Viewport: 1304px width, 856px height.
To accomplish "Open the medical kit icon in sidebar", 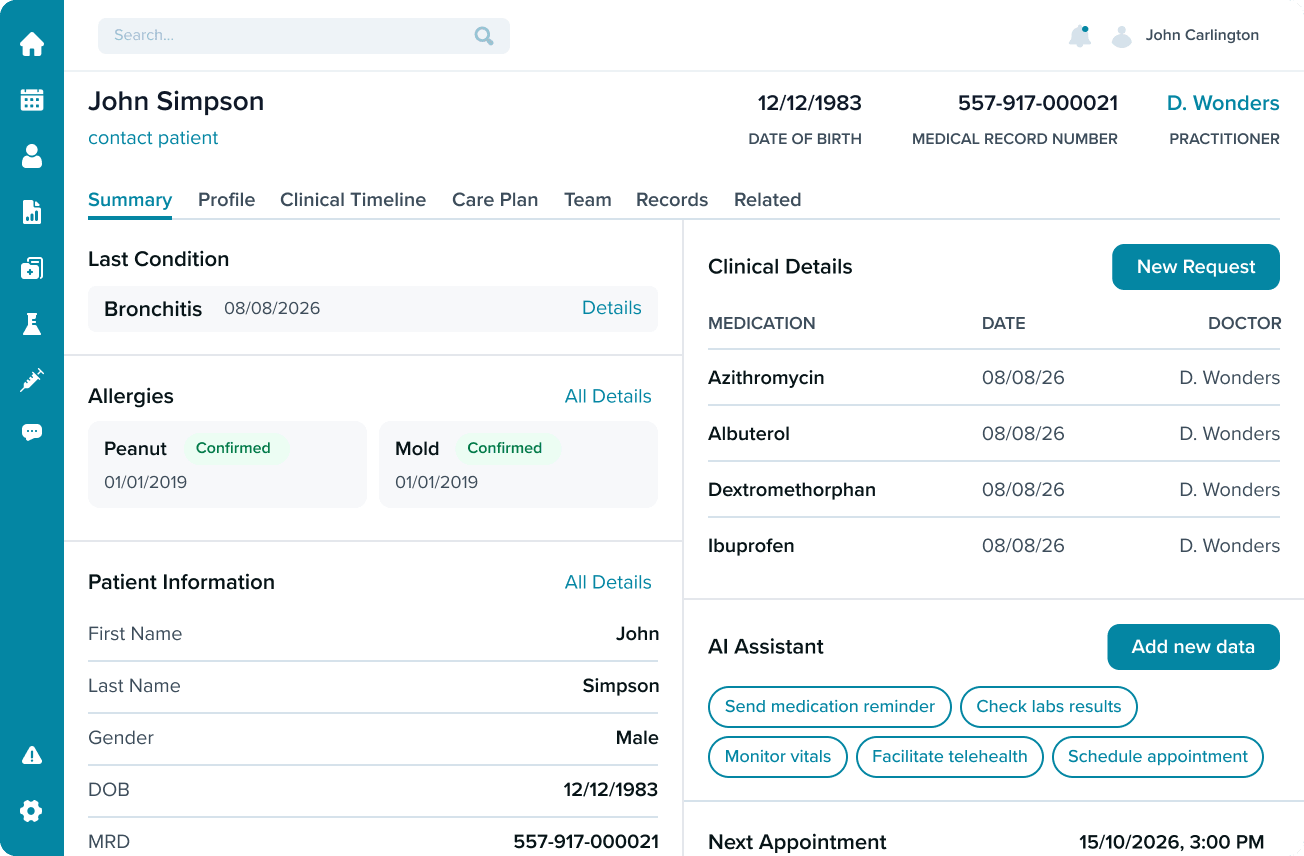I will click(x=32, y=268).
